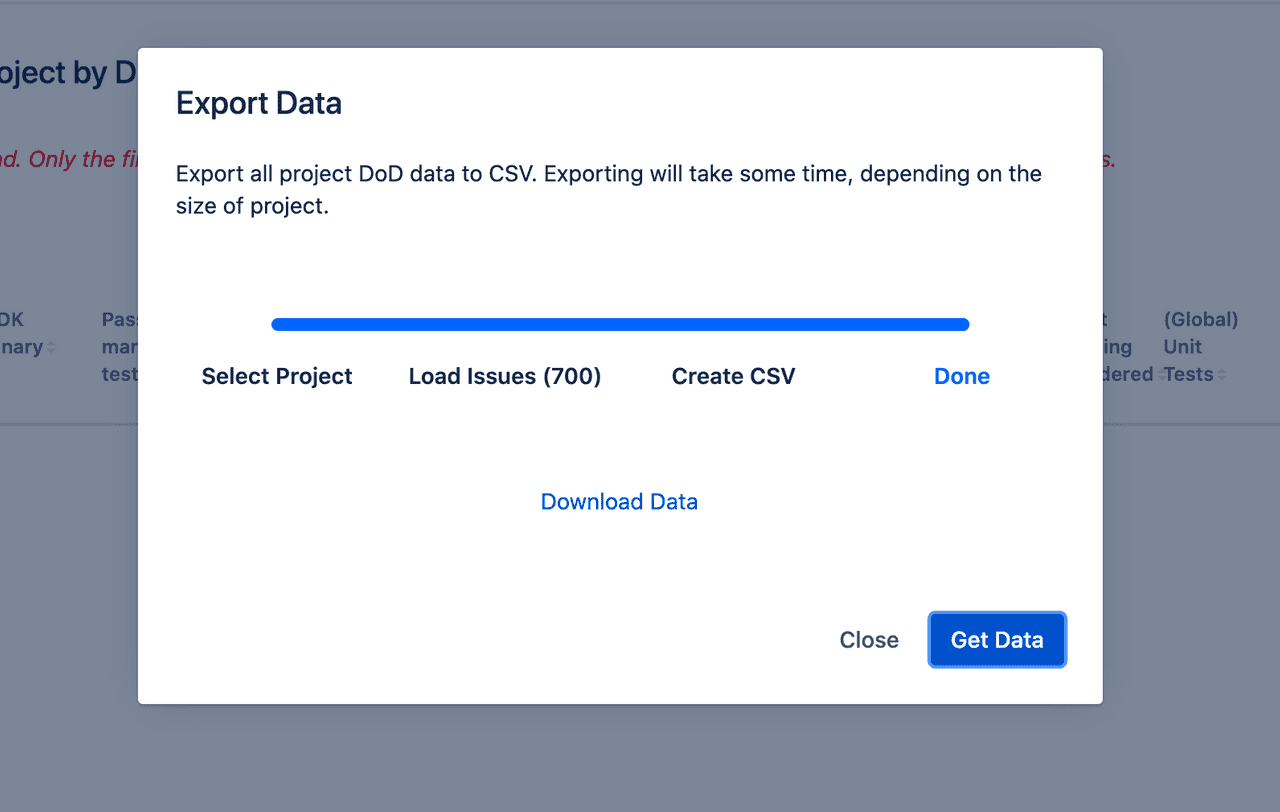
Task: Click the sort arrows beside the 'dered' column
Action: [1160, 375]
